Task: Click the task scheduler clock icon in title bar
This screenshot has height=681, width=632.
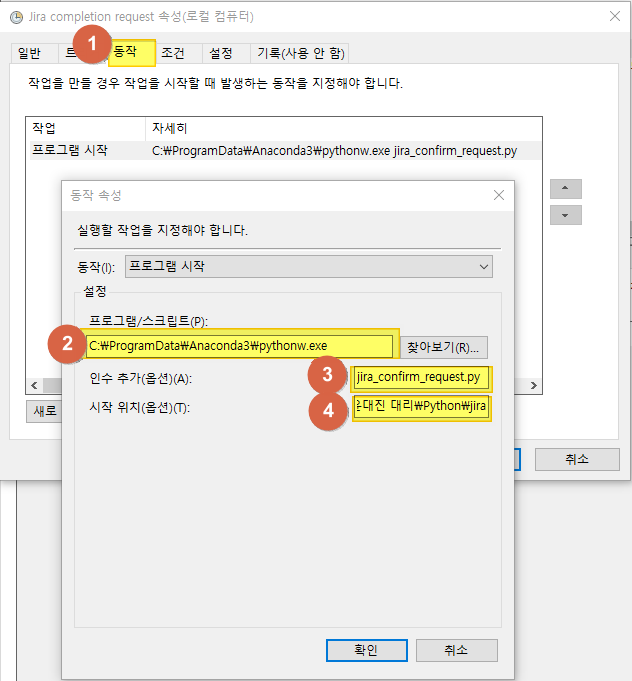Action: point(17,17)
